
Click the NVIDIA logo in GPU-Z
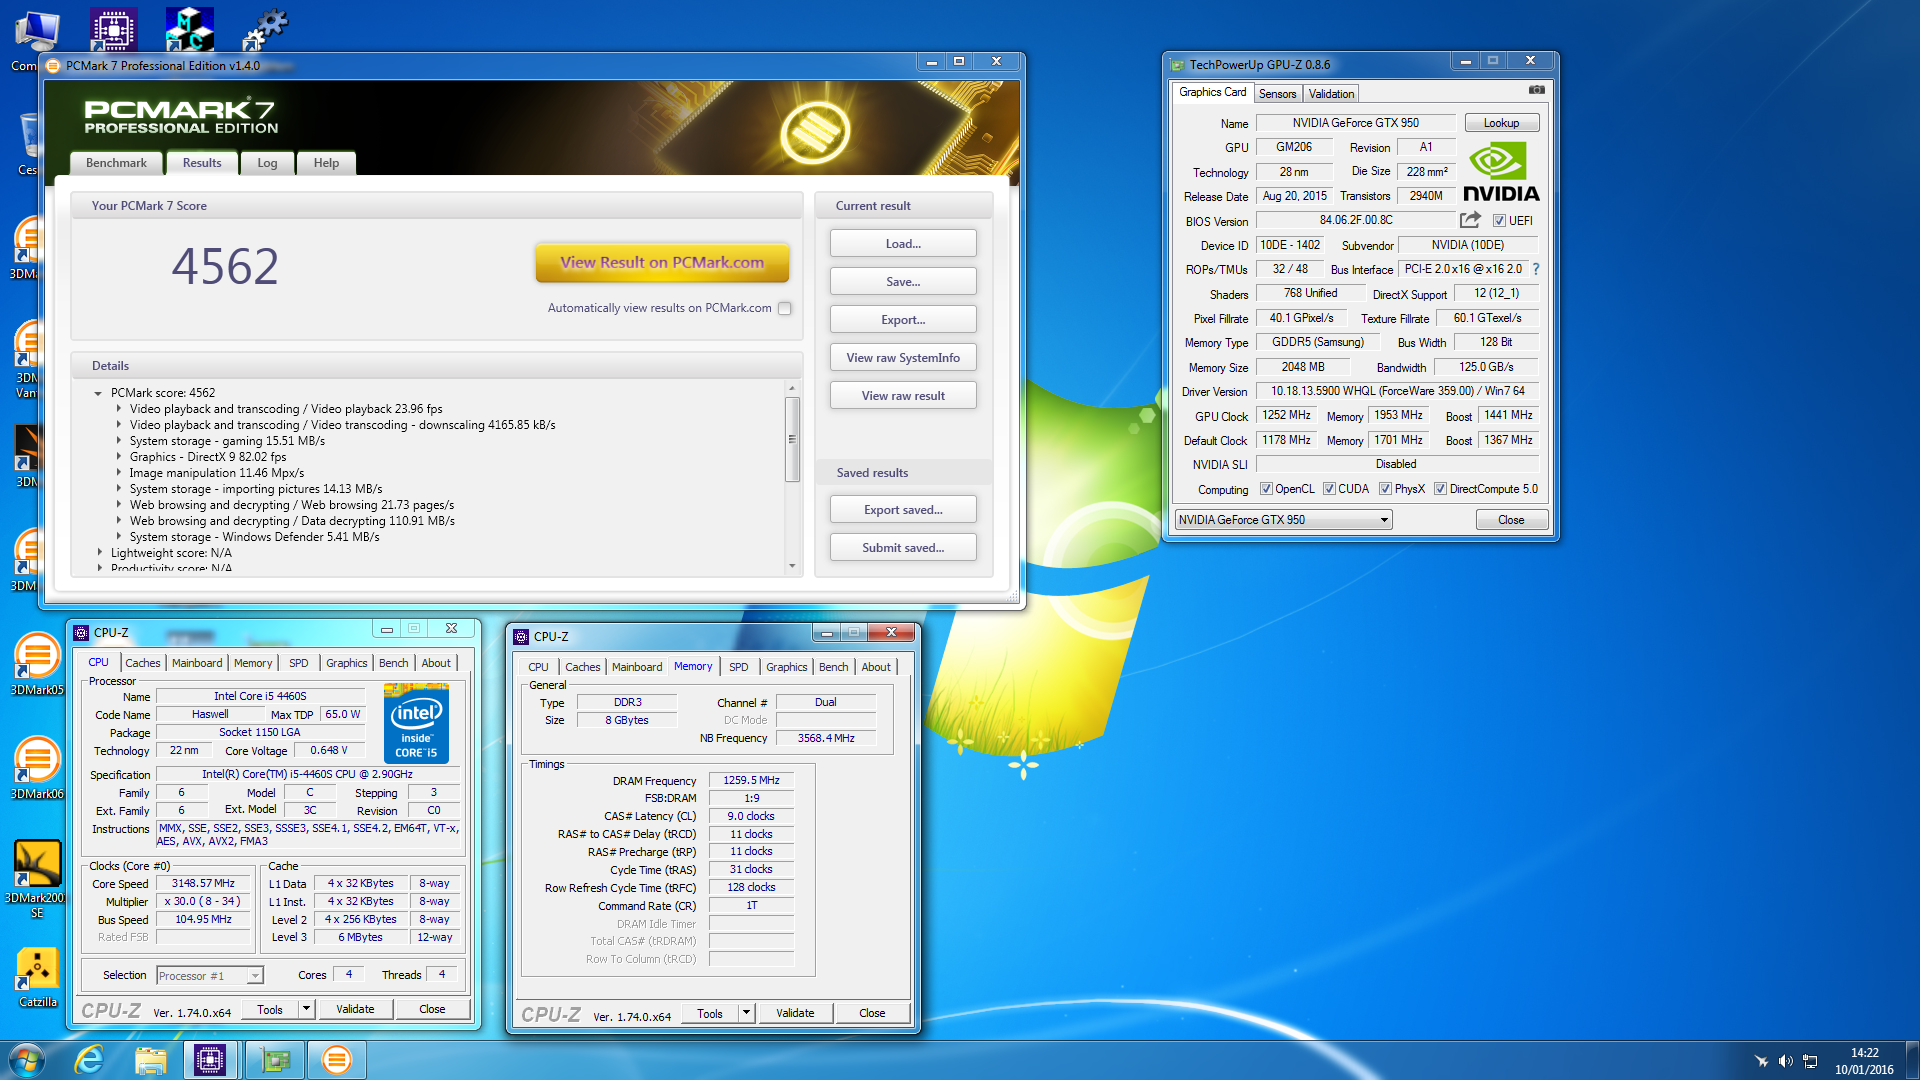tap(1500, 172)
